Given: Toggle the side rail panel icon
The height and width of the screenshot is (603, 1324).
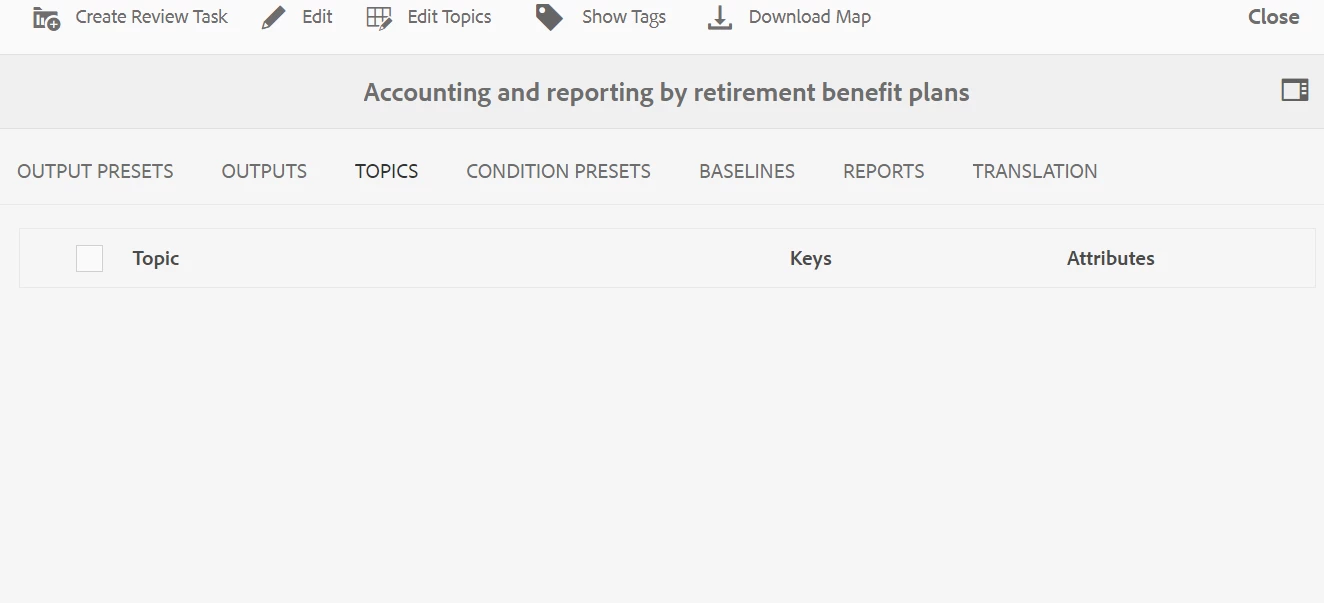Looking at the screenshot, I should click(1295, 91).
